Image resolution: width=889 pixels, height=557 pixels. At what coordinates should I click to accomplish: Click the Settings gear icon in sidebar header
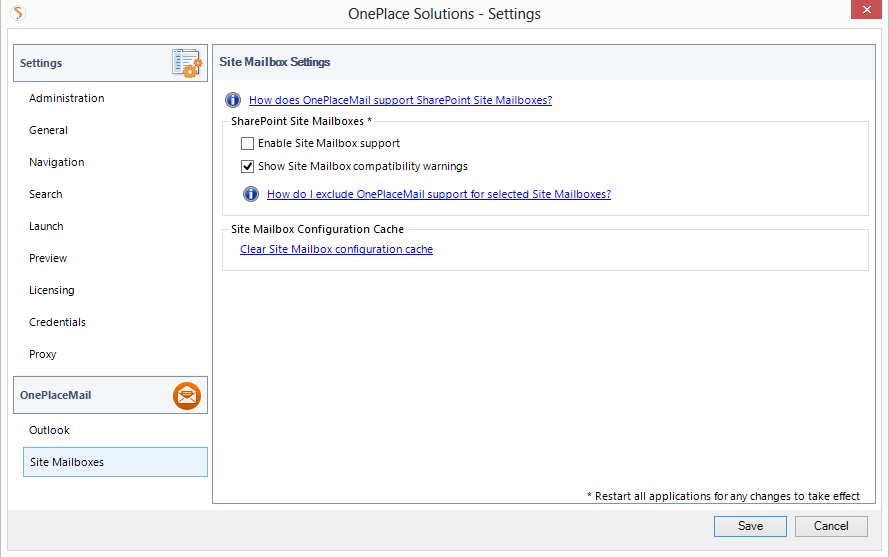(x=187, y=63)
